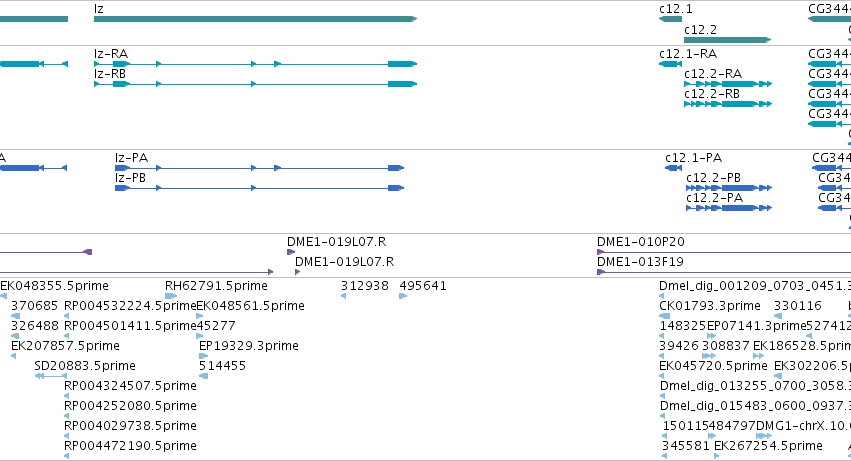
Task: Click the lz-PA protein feature
Action: coord(259,168)
